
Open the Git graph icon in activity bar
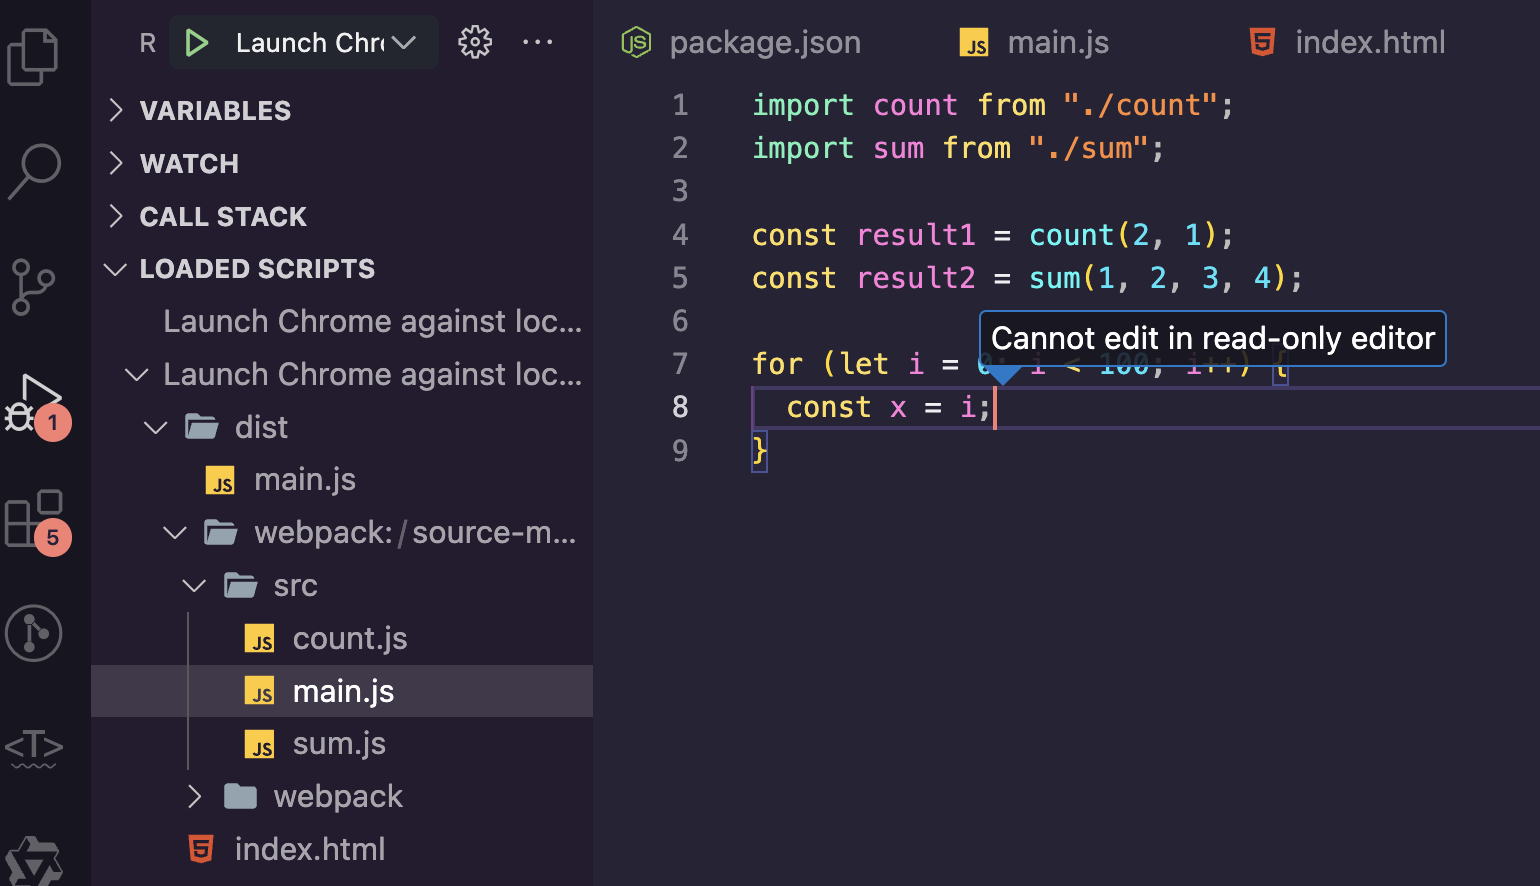click(x=34, y=633)
